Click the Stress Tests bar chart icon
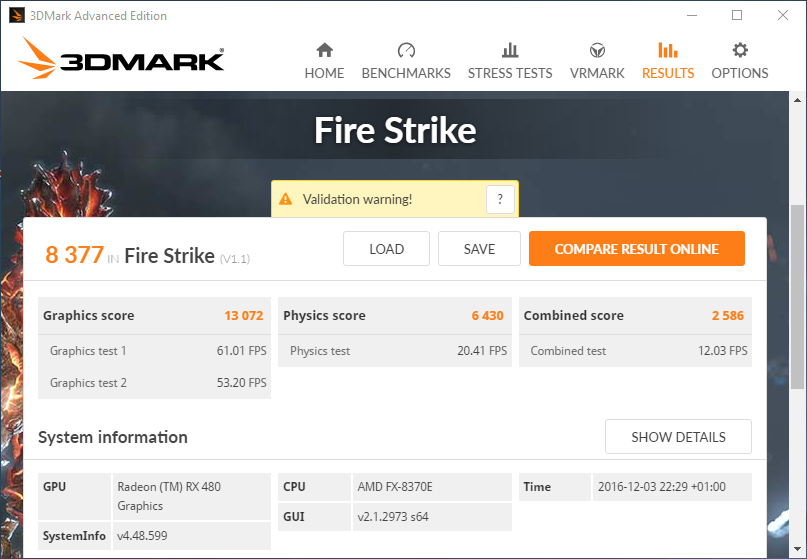The height and width of the screenshot is (559, 807). pyautogui.click(x=510, y=50)
